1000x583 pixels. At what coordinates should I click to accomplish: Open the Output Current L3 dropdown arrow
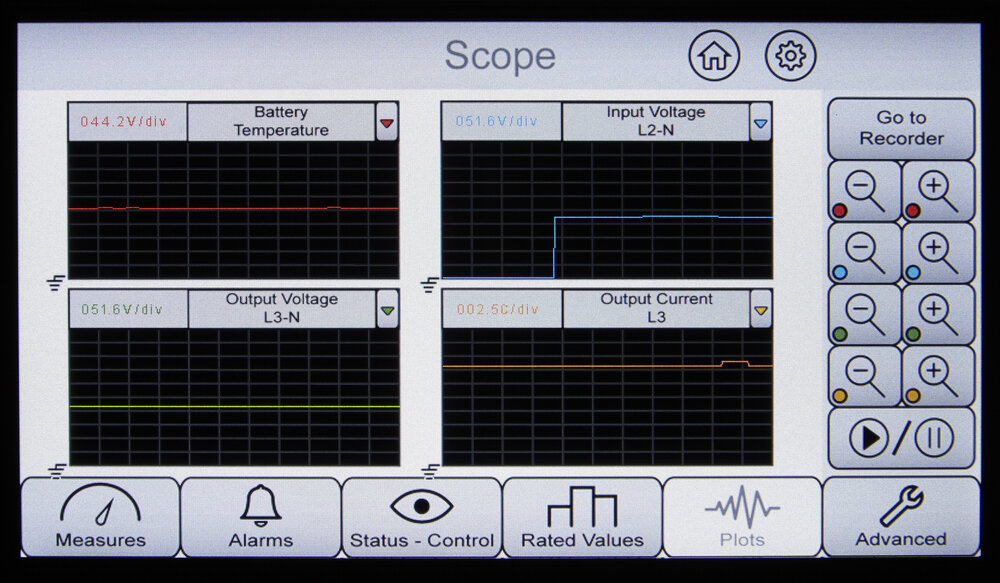[760, 310]
